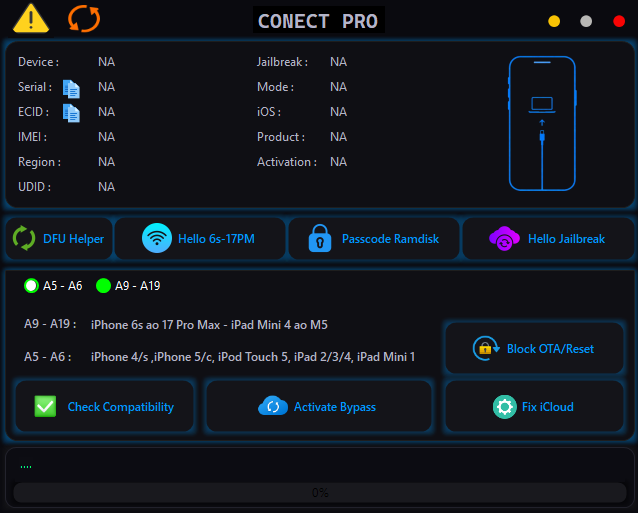Click the blue cloud Activate Bypass icon

273,406
